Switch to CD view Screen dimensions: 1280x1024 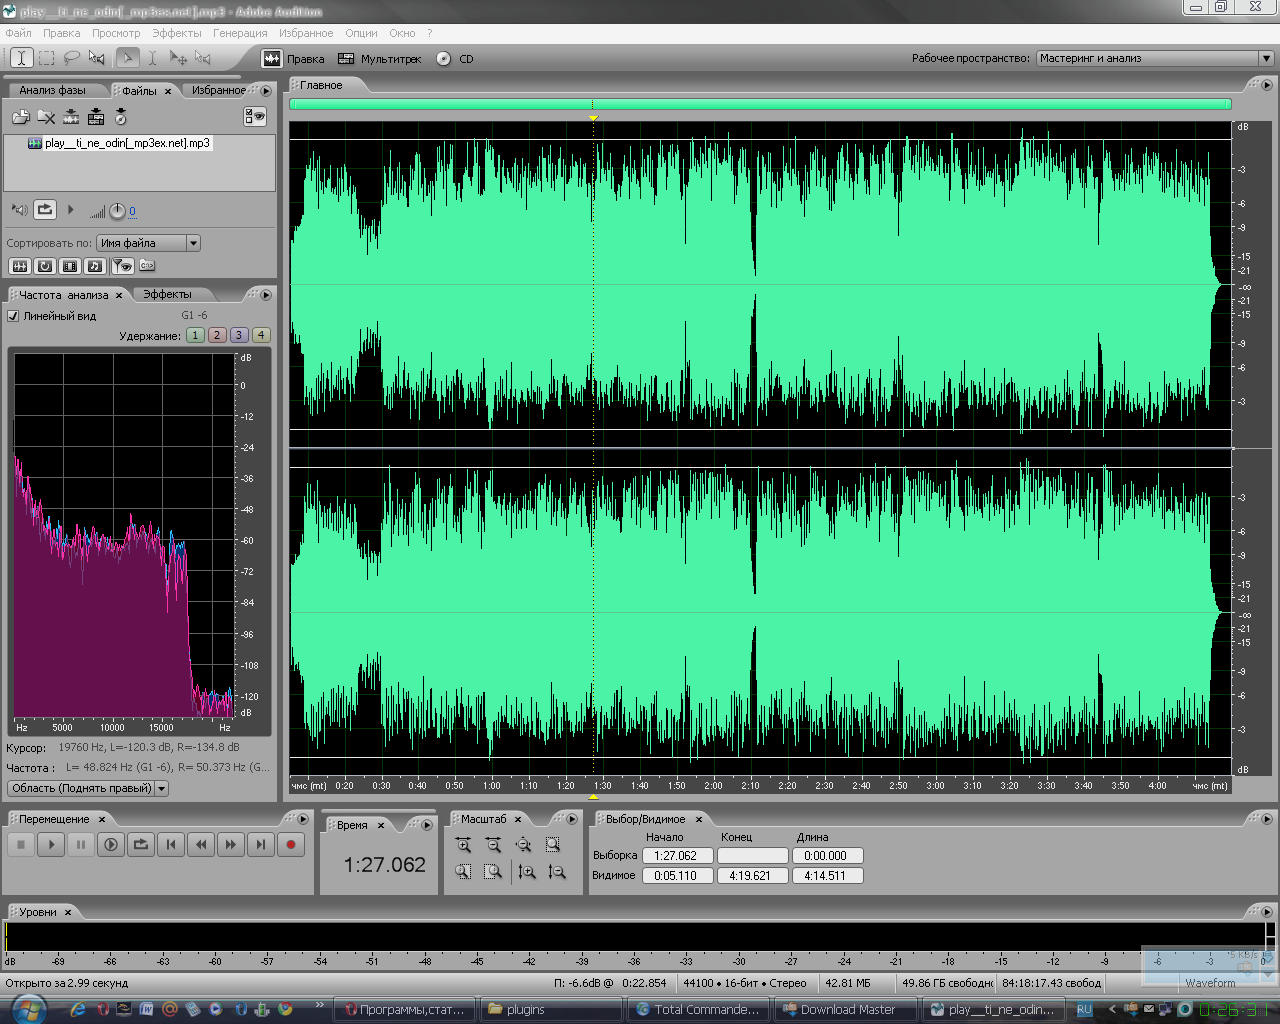point(456,59)
